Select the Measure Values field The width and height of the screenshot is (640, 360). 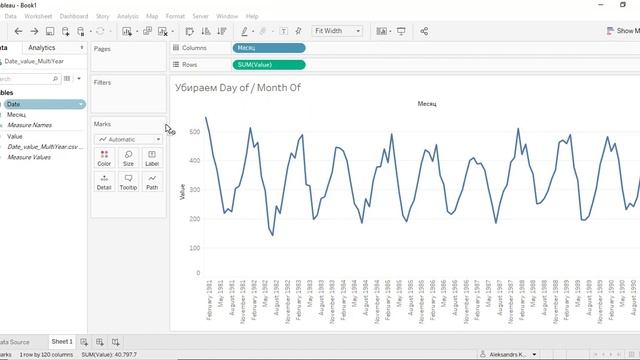point(29,157)
